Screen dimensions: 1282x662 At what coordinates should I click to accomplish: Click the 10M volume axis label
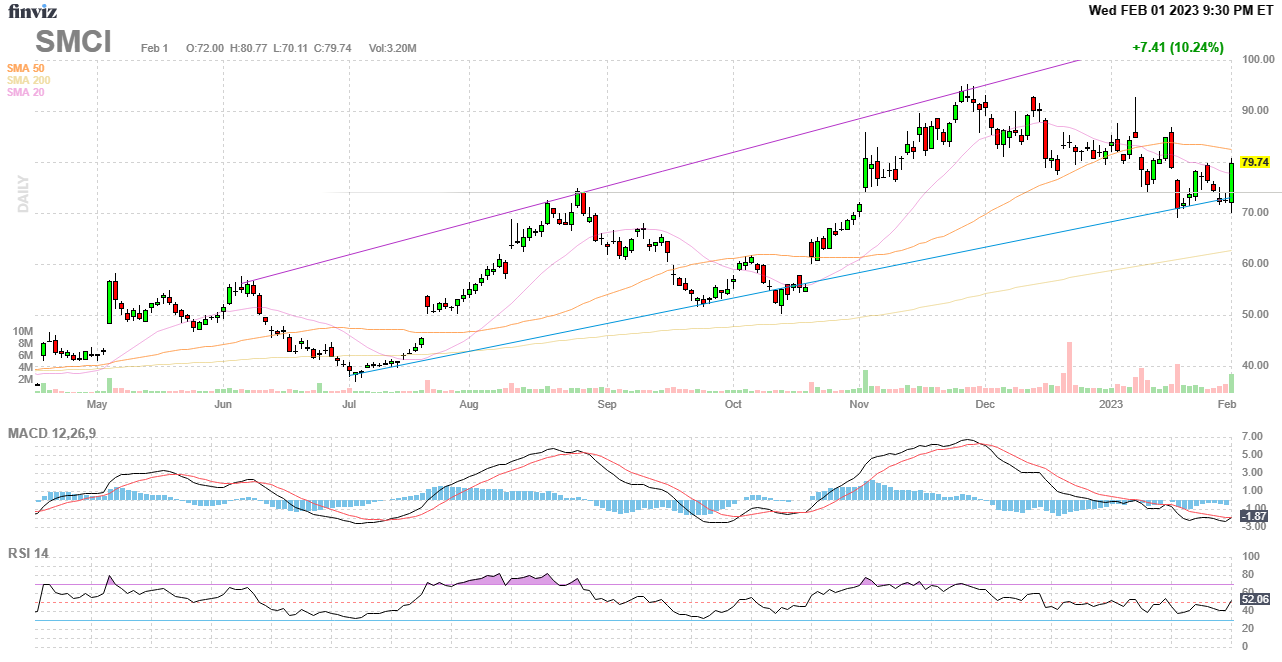pyautogui.click(x=23, y=331)
